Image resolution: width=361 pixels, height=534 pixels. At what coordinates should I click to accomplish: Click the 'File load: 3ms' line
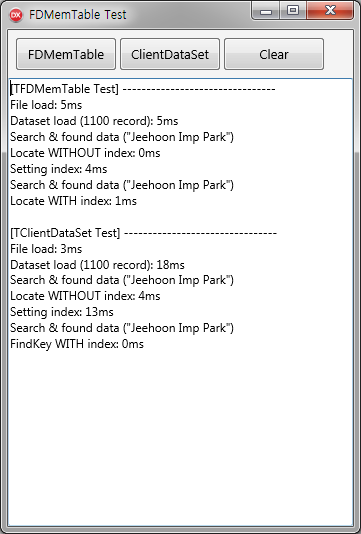(46, 249)
